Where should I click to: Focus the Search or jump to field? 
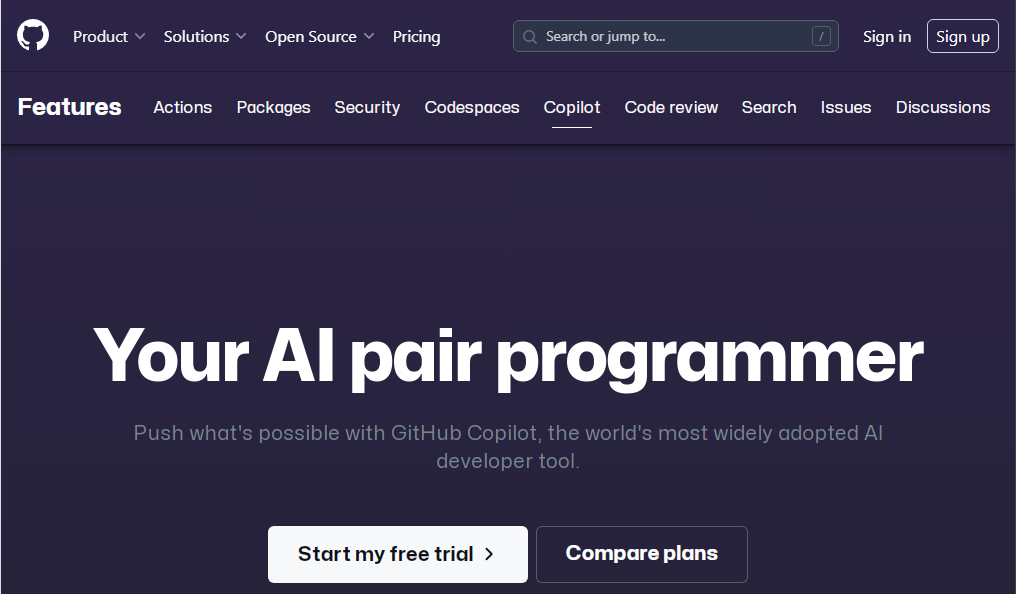676,36
